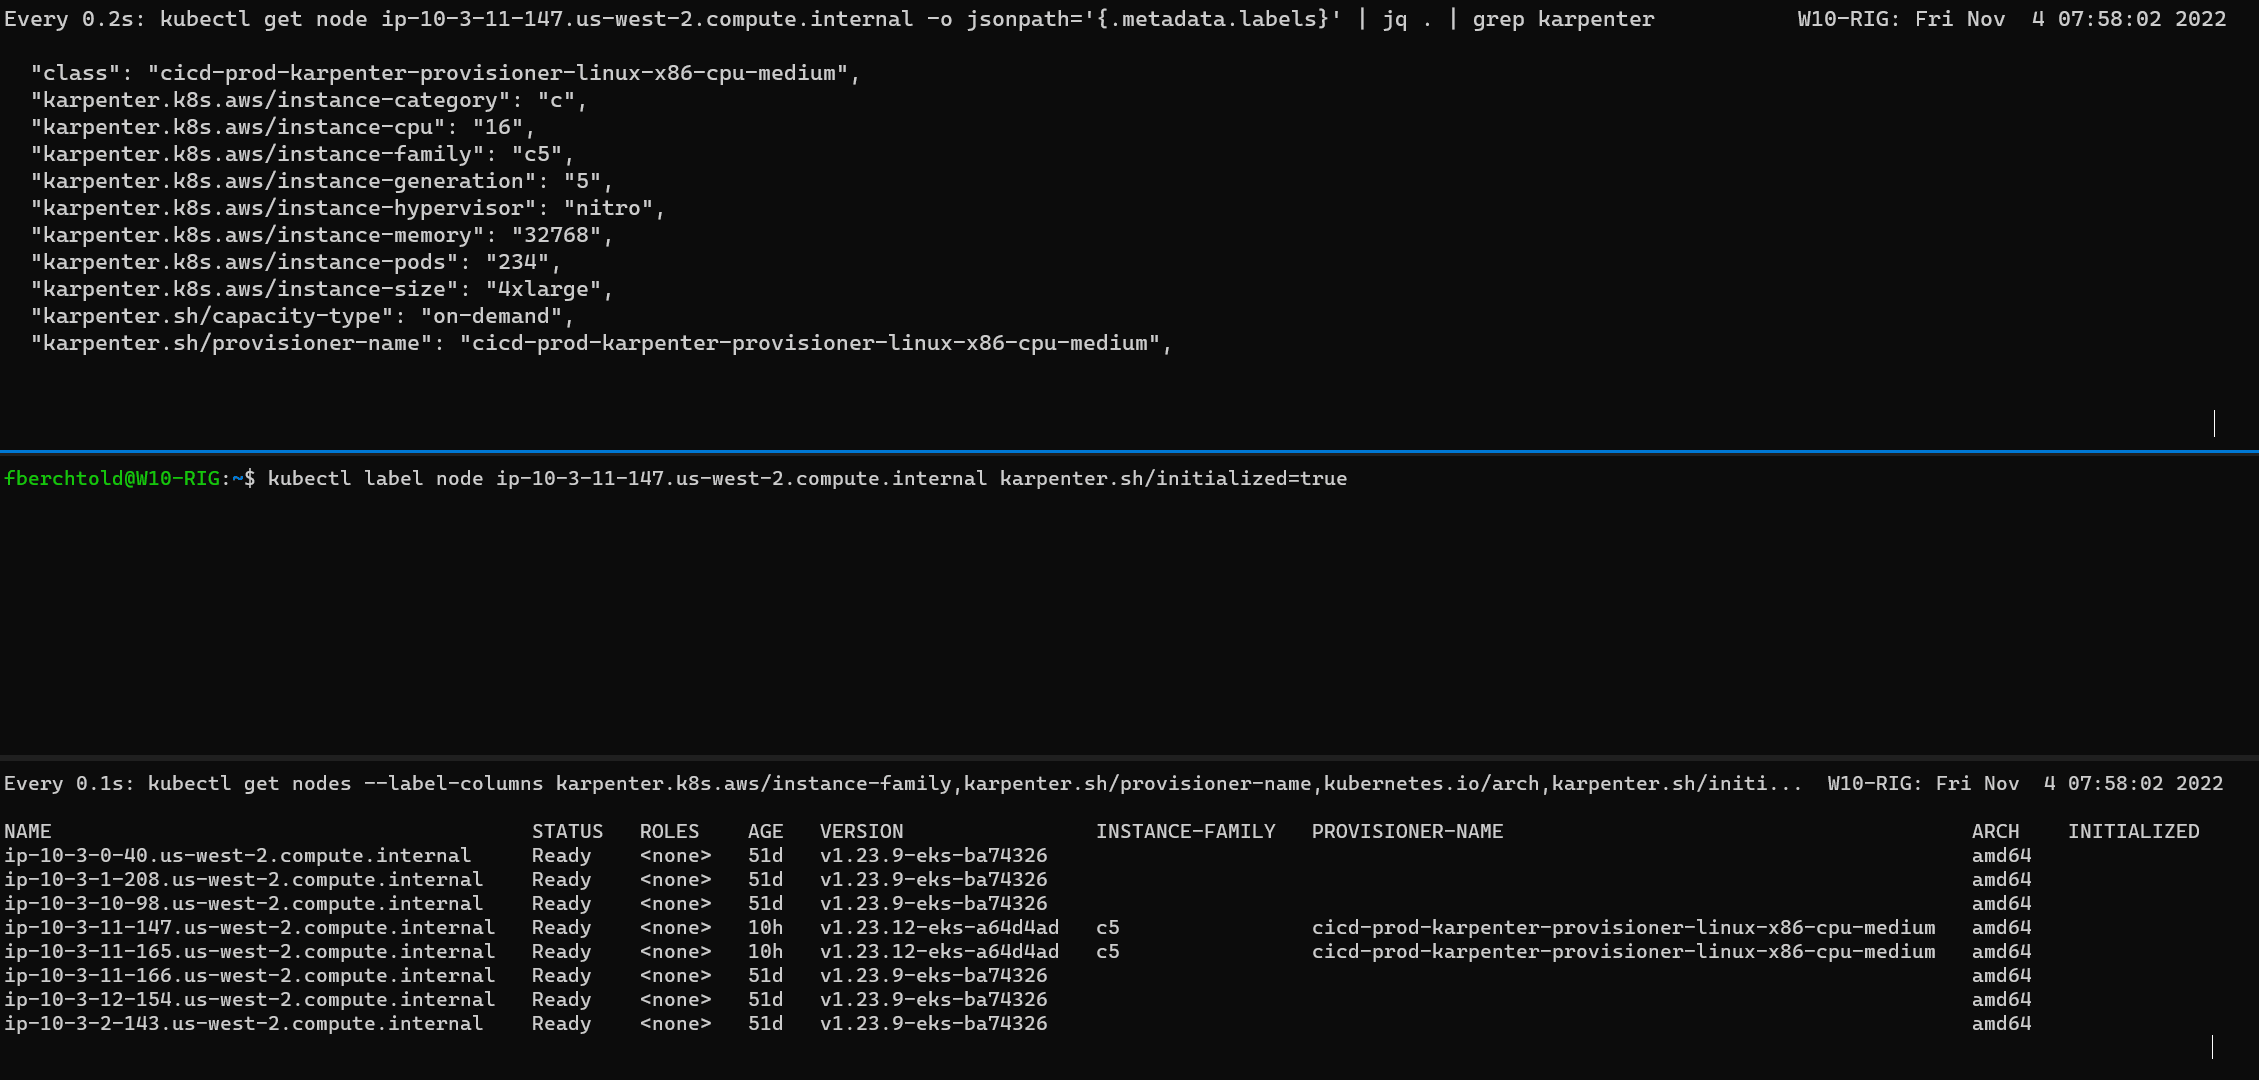This screenshot has width=2259, height=1080.
Task: Click the INITIALIZED column header
Action: (x=2133, y=830)
